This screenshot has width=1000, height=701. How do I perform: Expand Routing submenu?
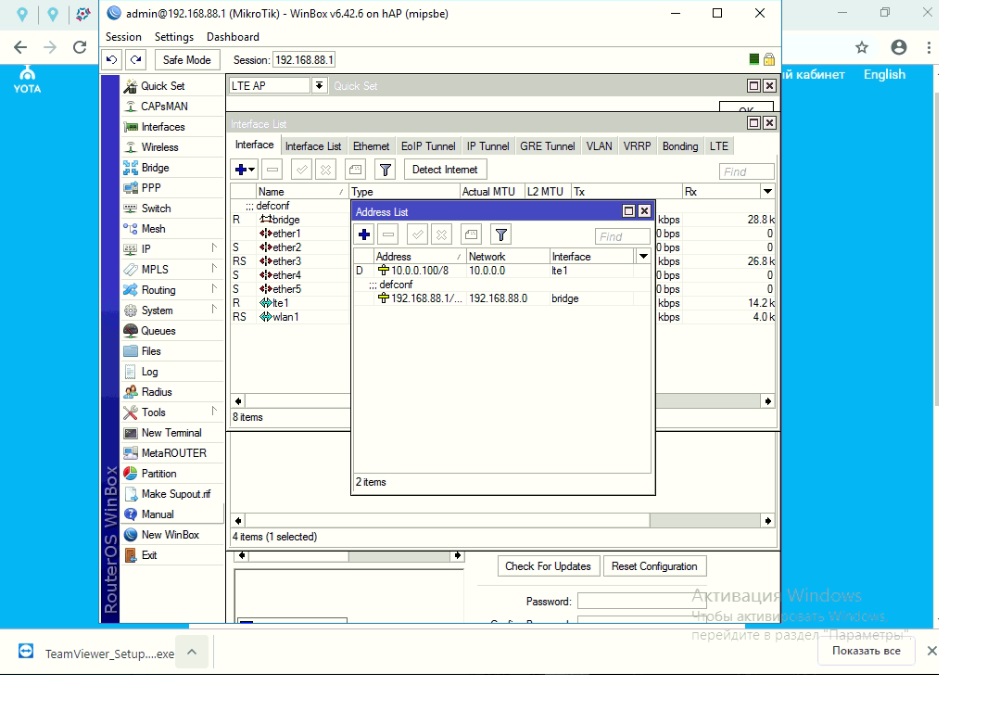[172, 290]
